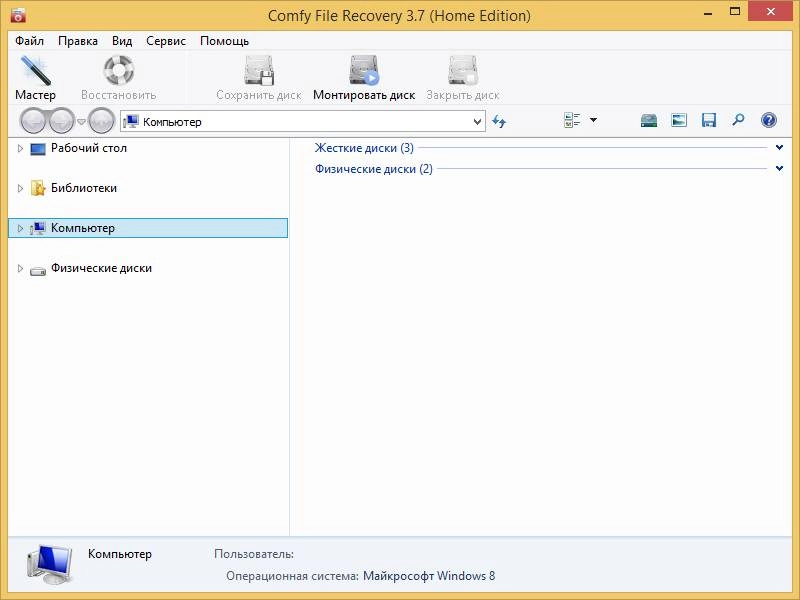Click the Библиотеки folder icon
The height and width of the screenshot is (600, 800).
38,188
